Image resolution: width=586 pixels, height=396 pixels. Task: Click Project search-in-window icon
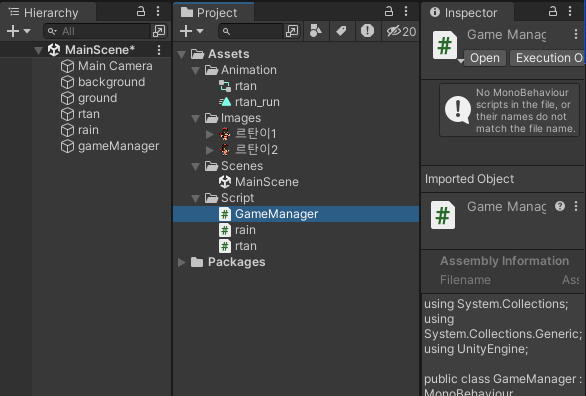pos(292,31)
